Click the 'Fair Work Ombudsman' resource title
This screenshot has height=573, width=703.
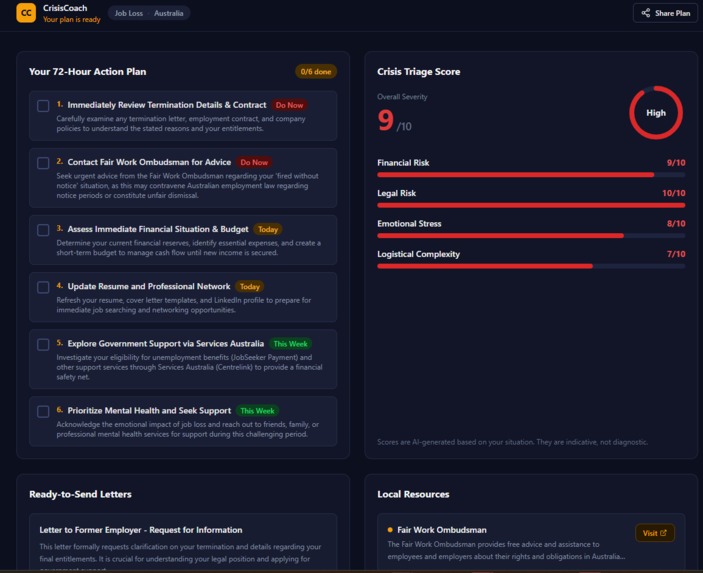(x=442, y=530)
